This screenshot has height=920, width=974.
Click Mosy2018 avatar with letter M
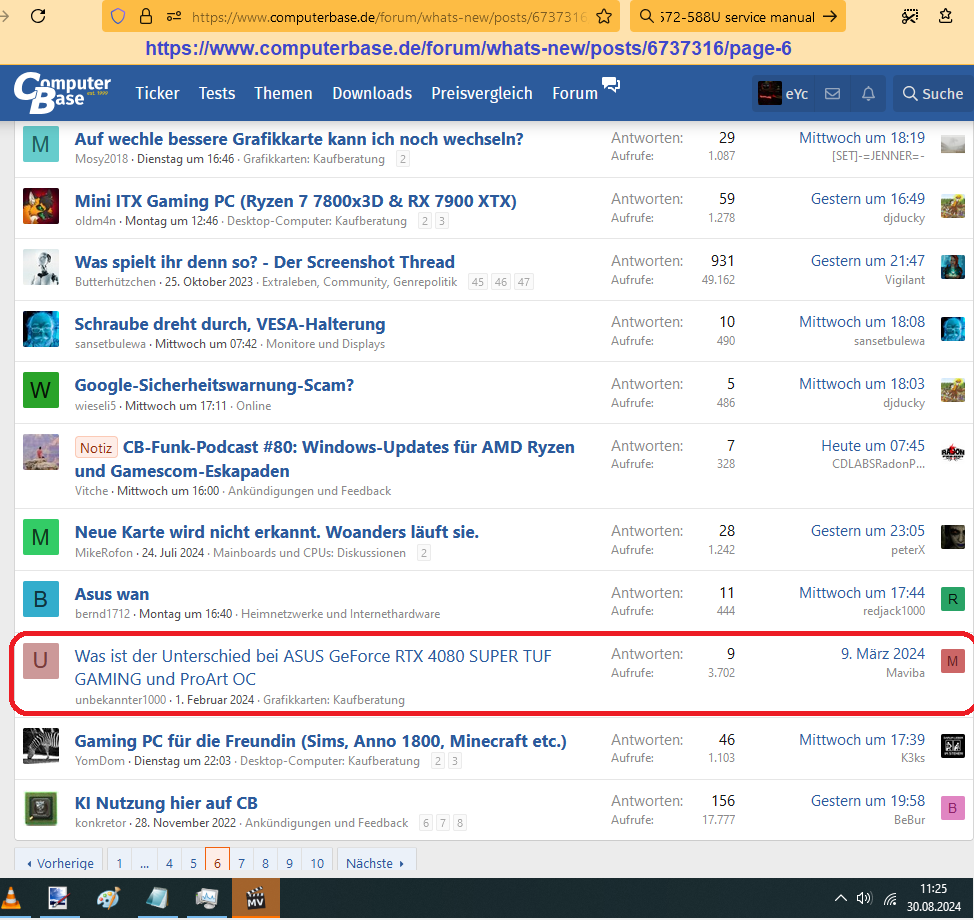[x=41, y=144]
